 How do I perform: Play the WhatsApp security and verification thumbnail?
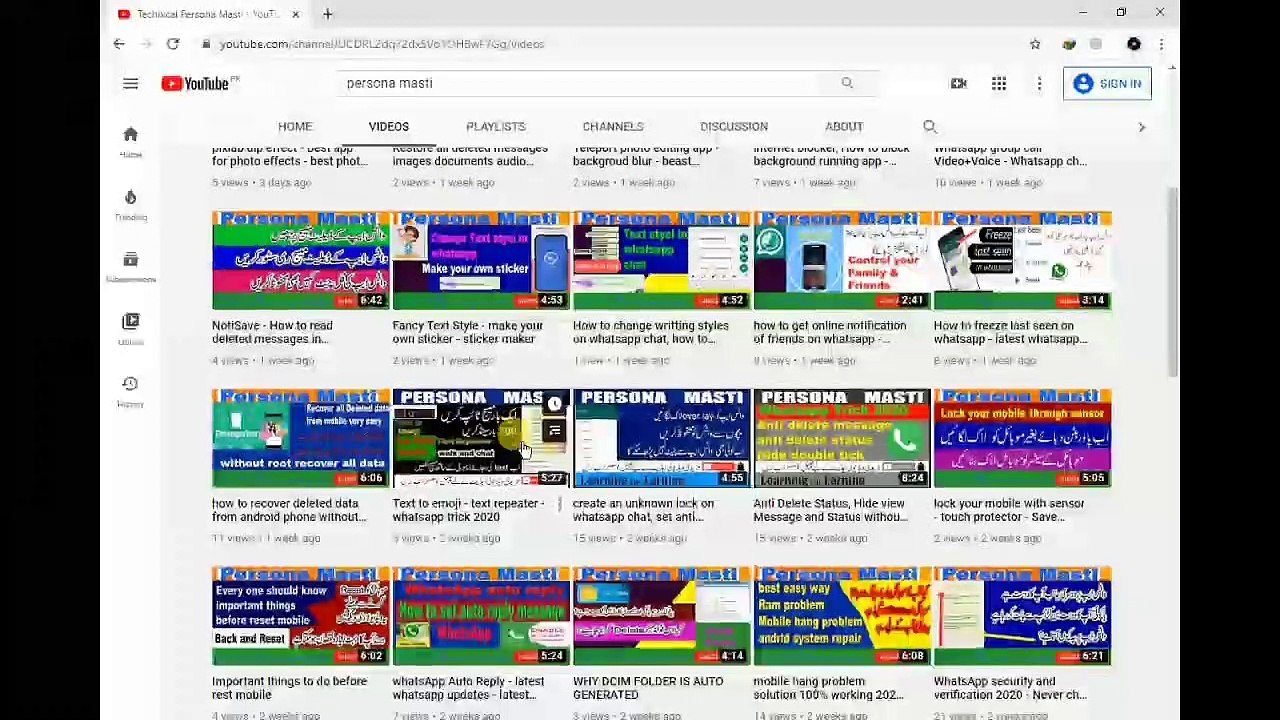(x=1022, y=616)
